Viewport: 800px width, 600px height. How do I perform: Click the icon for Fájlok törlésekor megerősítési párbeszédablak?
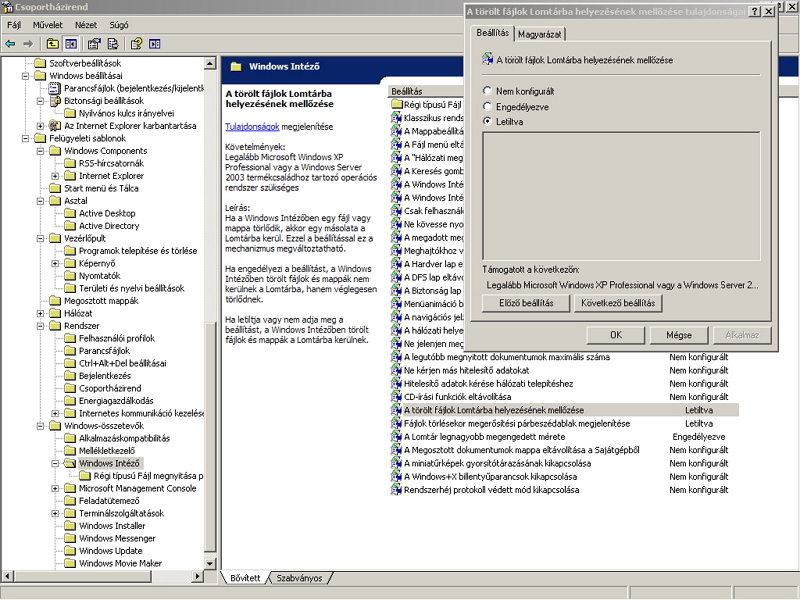[396, 423]
